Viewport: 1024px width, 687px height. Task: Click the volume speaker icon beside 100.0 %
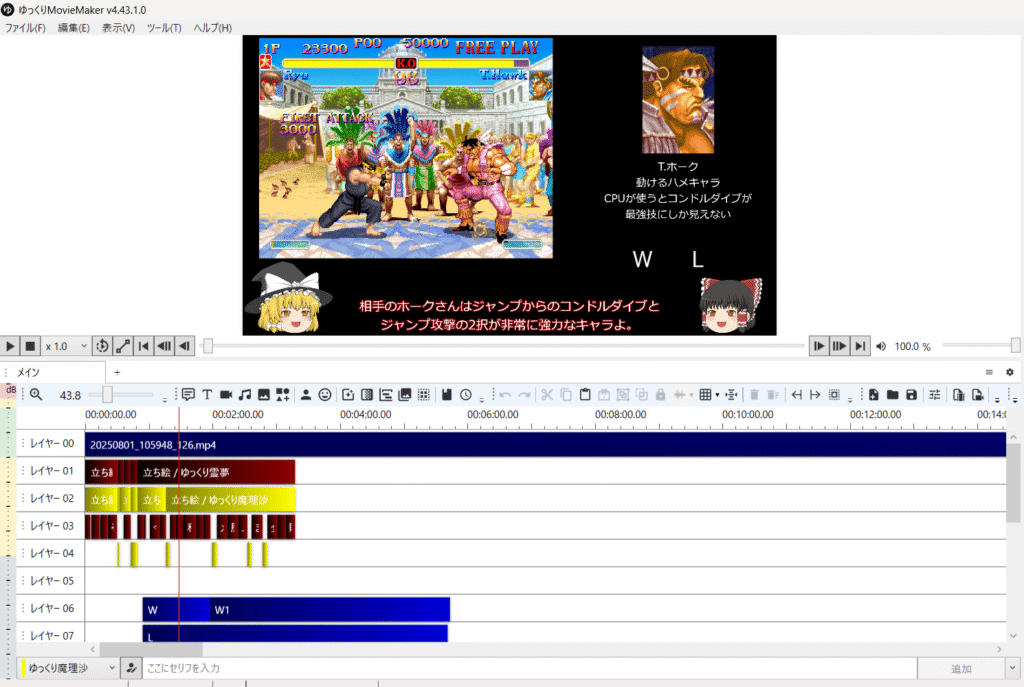(x=881, y=346)
